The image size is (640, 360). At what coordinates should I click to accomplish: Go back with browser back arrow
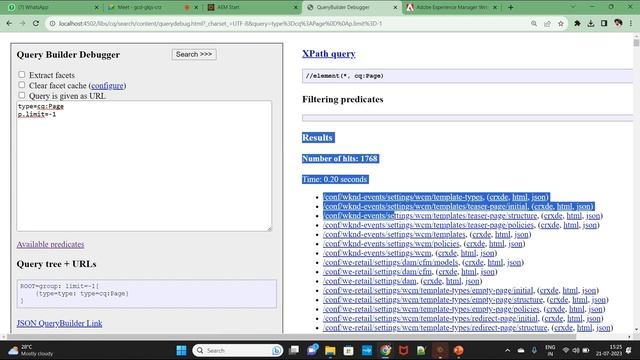point(9,24)
